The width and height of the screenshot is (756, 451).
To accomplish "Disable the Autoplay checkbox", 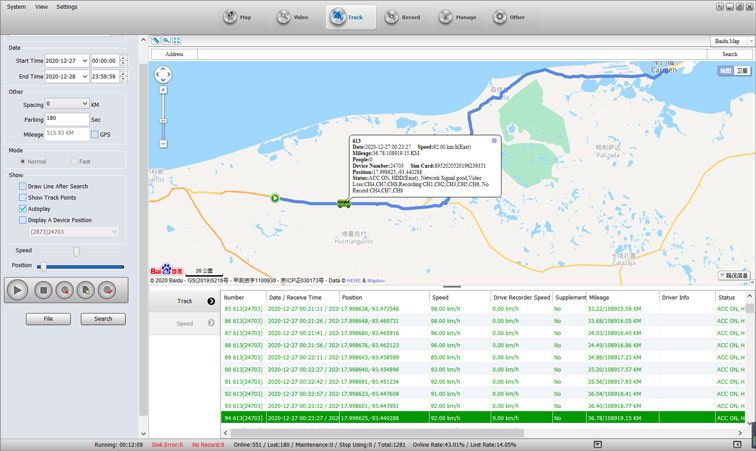I will tap(23, 208).
